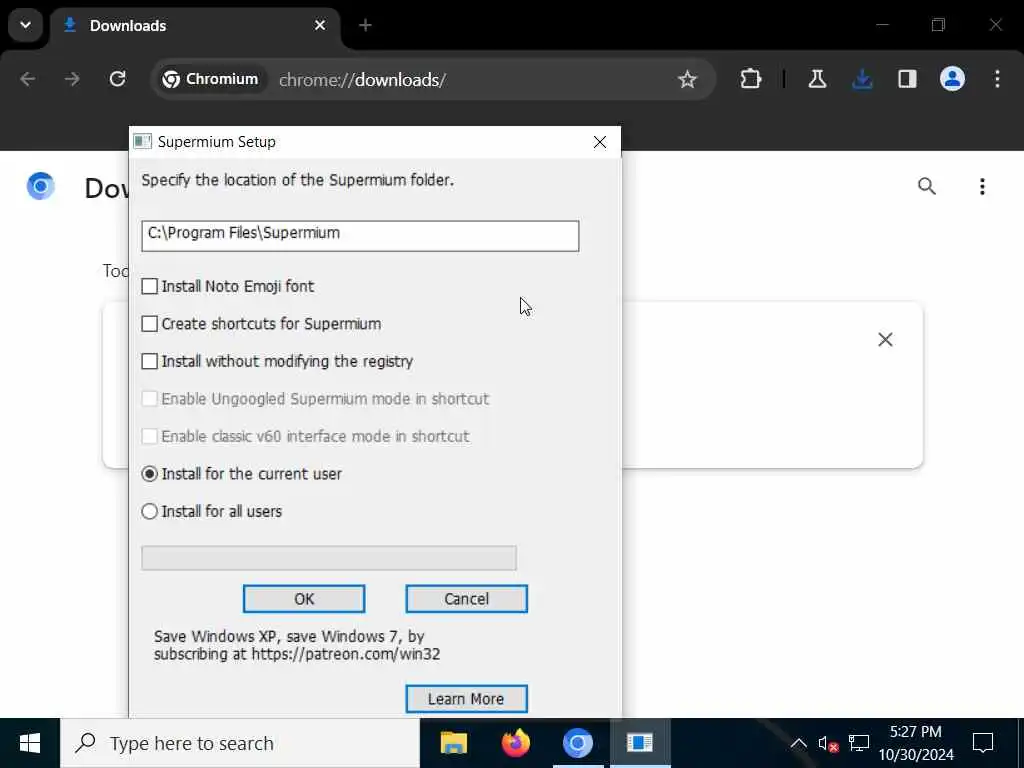Open the tab search dropdown in Chromium
Viewport: 1024px width, 768px height.
pos(25,25)
